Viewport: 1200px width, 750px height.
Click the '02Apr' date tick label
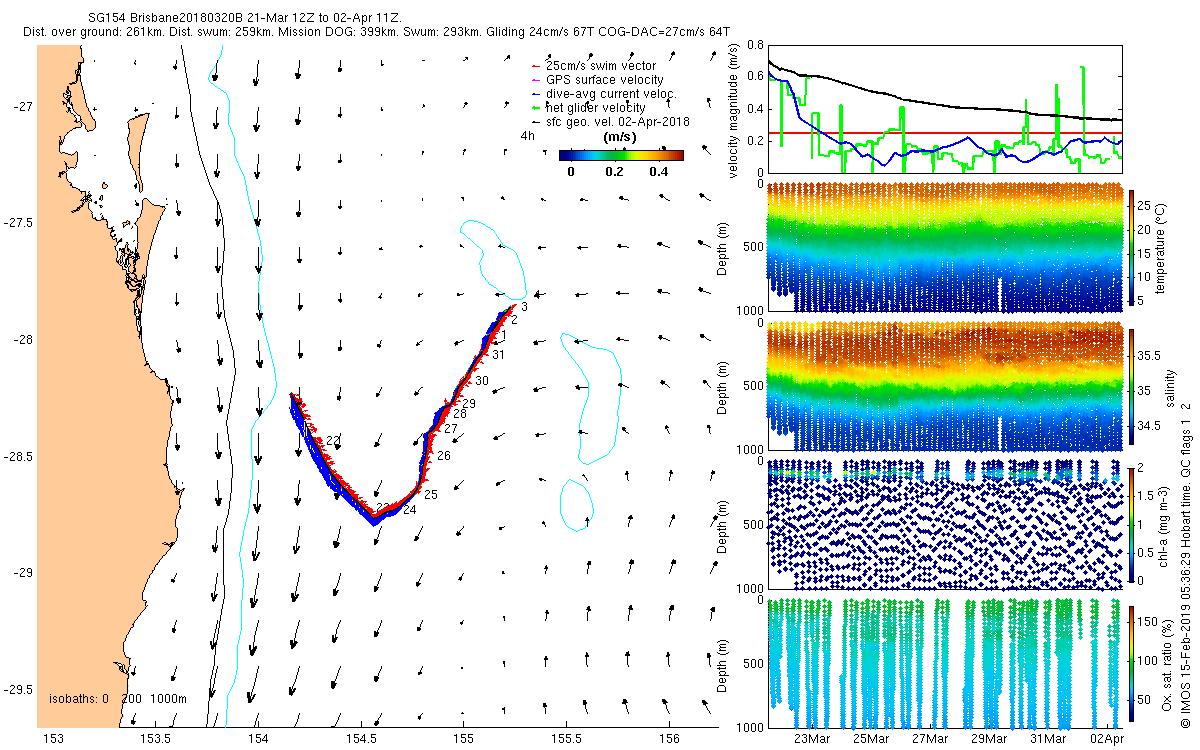(1106, 738)
